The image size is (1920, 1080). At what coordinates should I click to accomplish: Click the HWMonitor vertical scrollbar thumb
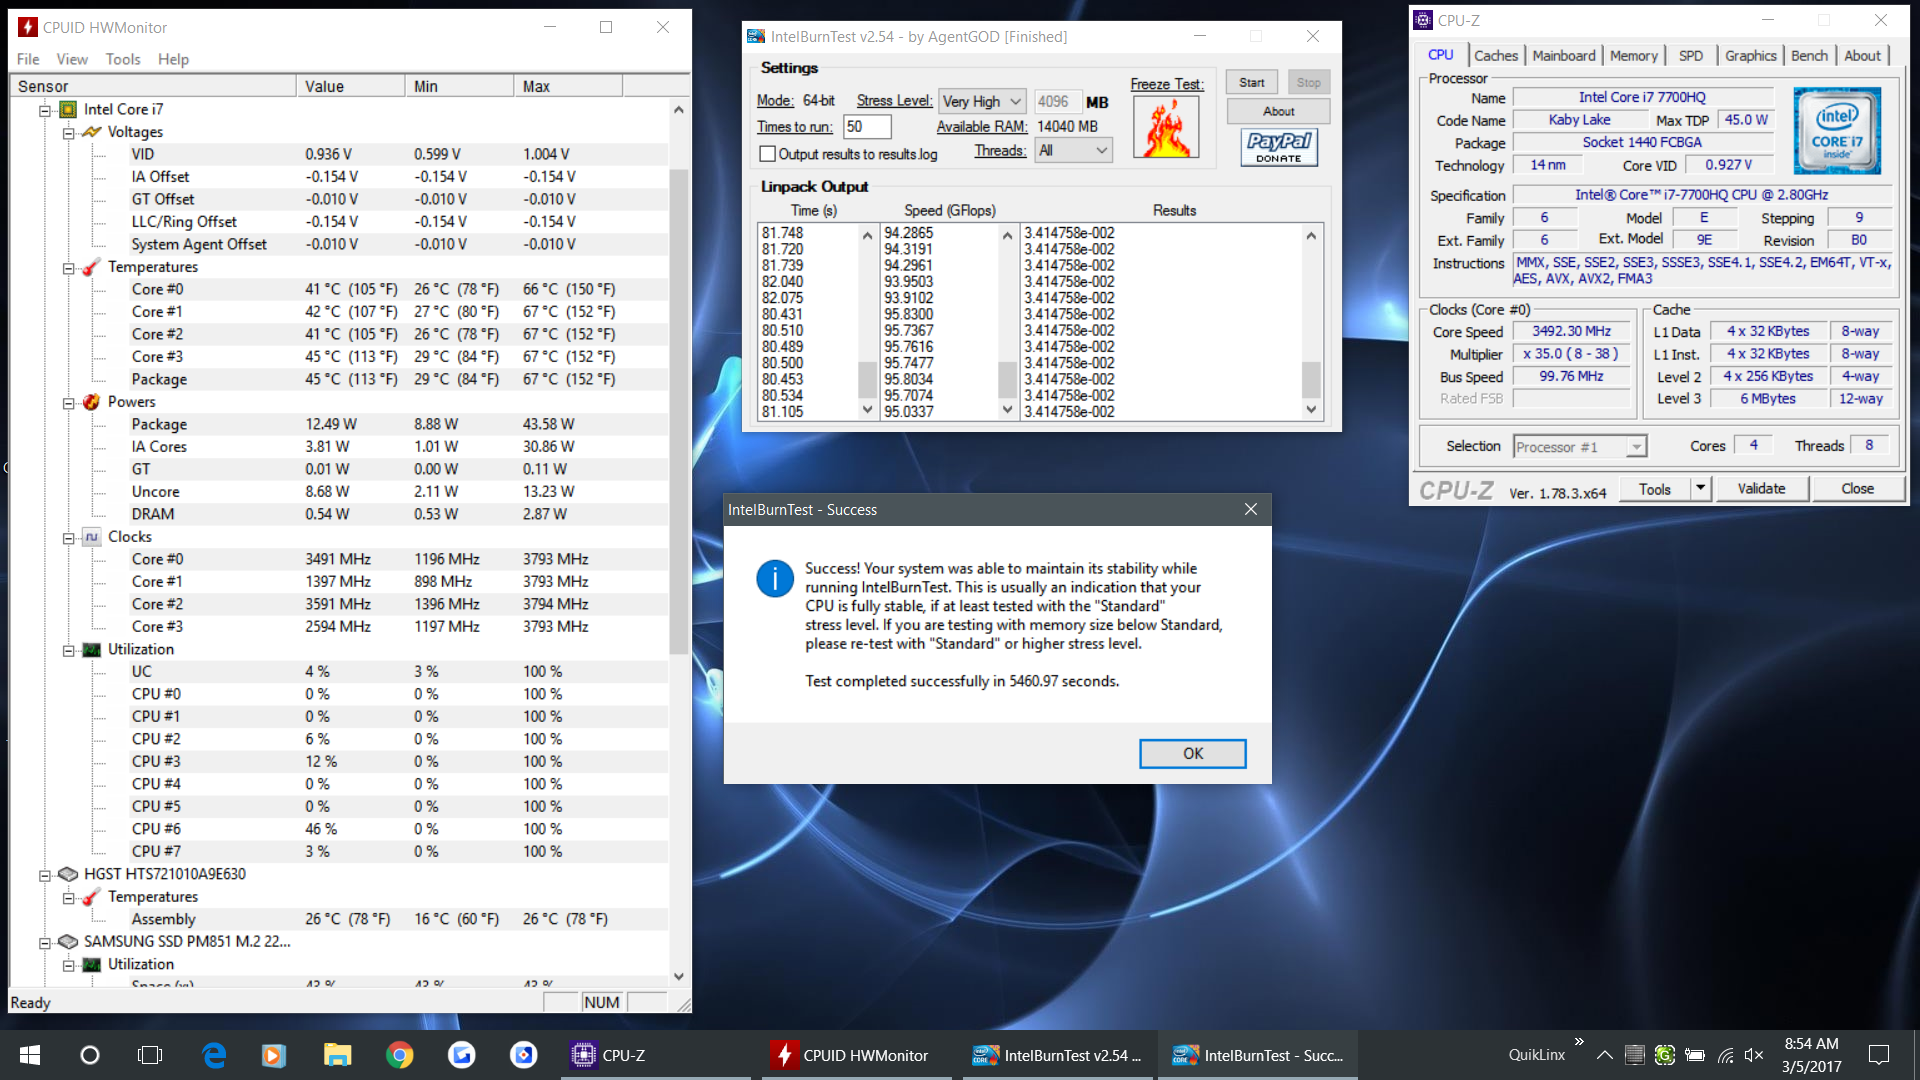[x=679, y=410]
